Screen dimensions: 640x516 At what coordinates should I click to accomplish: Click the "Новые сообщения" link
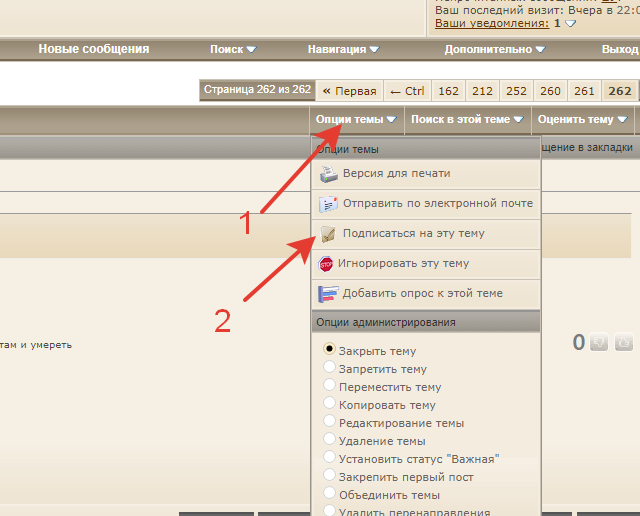(x=94, y=49)
